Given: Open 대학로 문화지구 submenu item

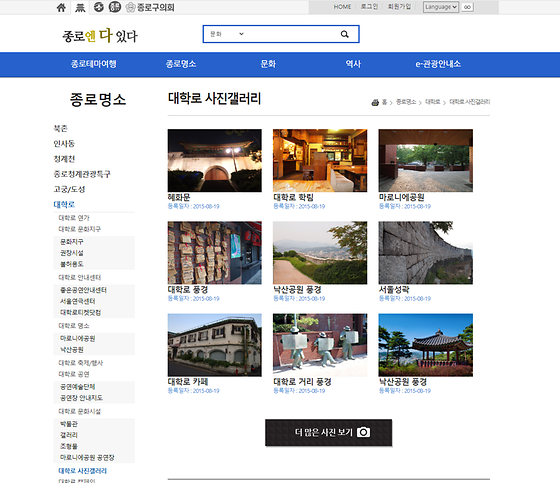Looking at the screenshot, I should tap(80, 229).
